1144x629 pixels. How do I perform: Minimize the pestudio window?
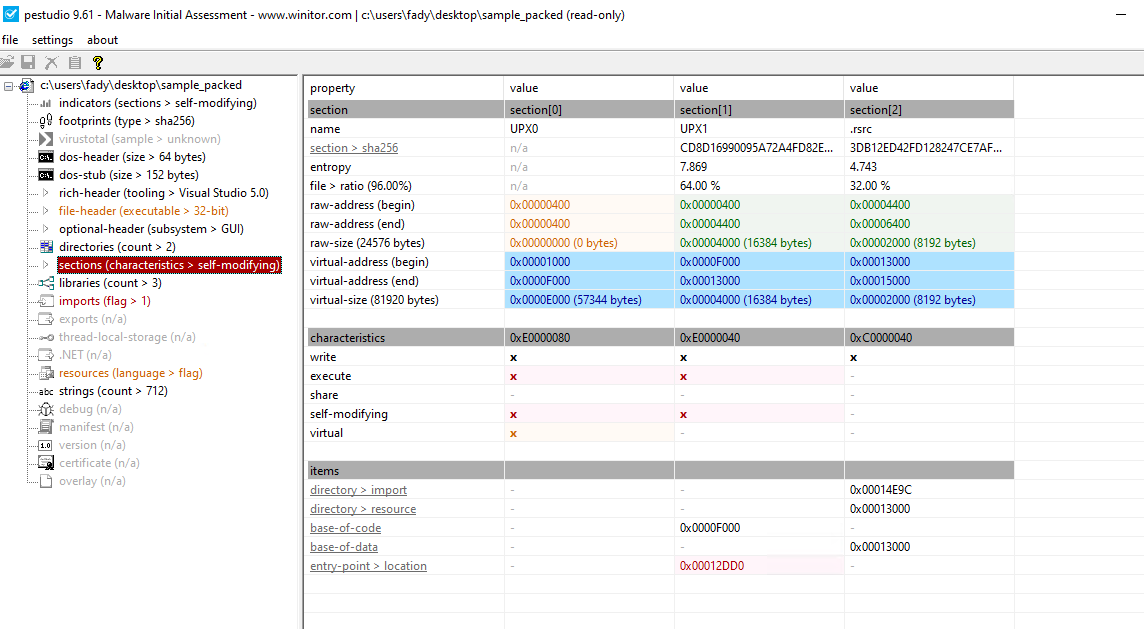(x=1121, y=15)
